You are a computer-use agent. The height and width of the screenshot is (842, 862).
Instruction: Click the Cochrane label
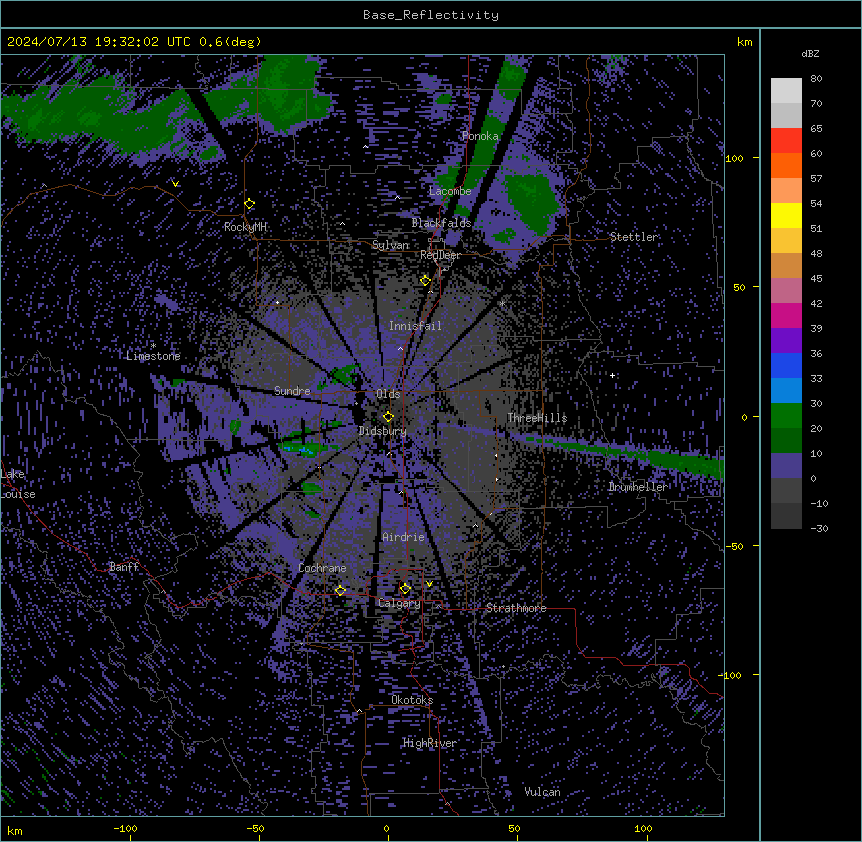tap(322, 568)
